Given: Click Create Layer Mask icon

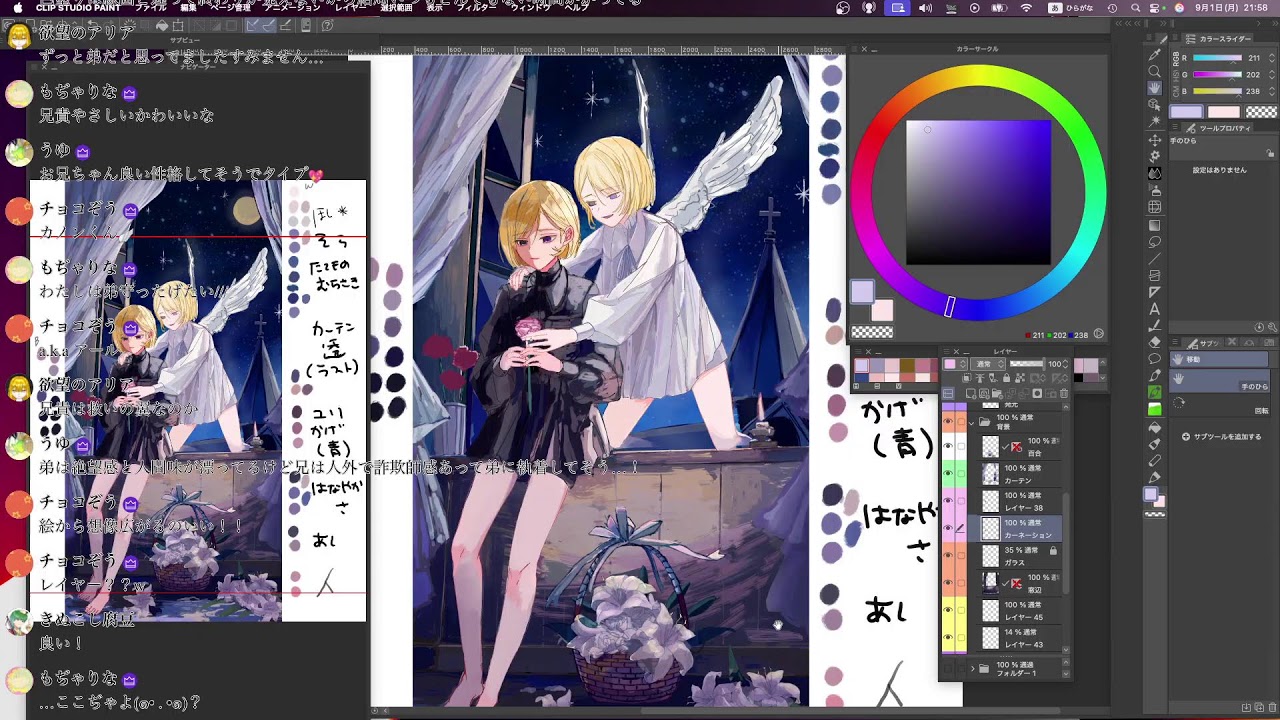Looking at the screenshot, I should click(x=1037, y=393).
